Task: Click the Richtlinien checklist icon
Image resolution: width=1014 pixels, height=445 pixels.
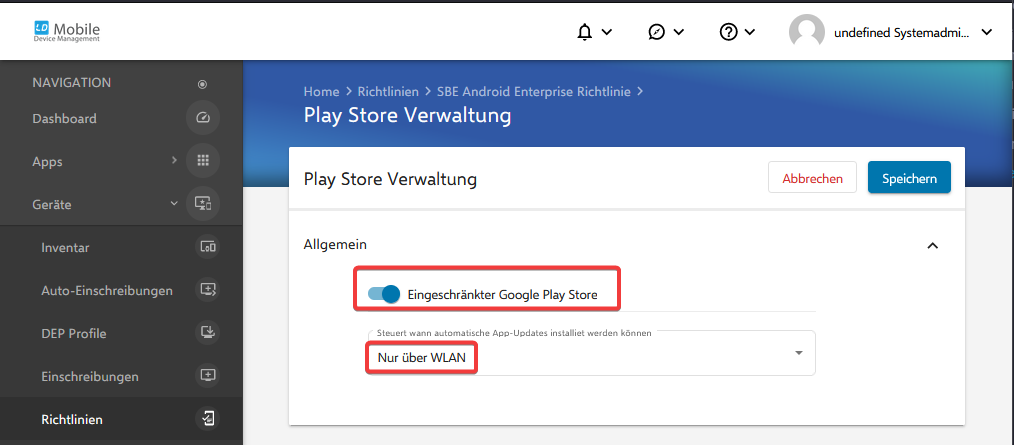Action: point(208,418)
